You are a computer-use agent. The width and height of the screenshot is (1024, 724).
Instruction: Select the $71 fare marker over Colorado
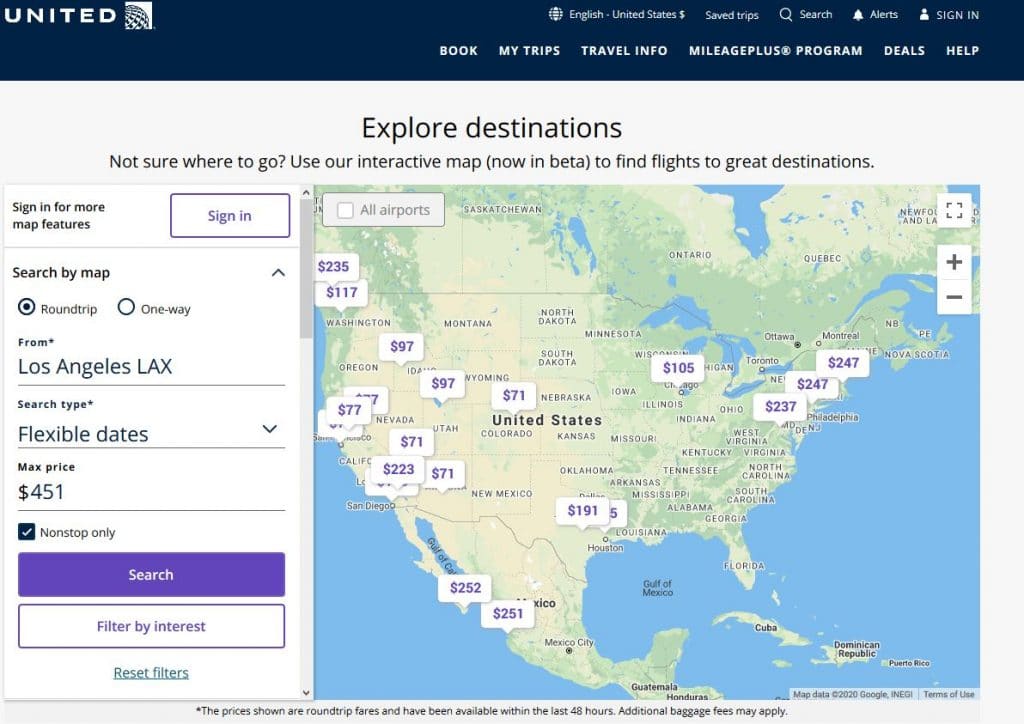[x=514, y=395]
